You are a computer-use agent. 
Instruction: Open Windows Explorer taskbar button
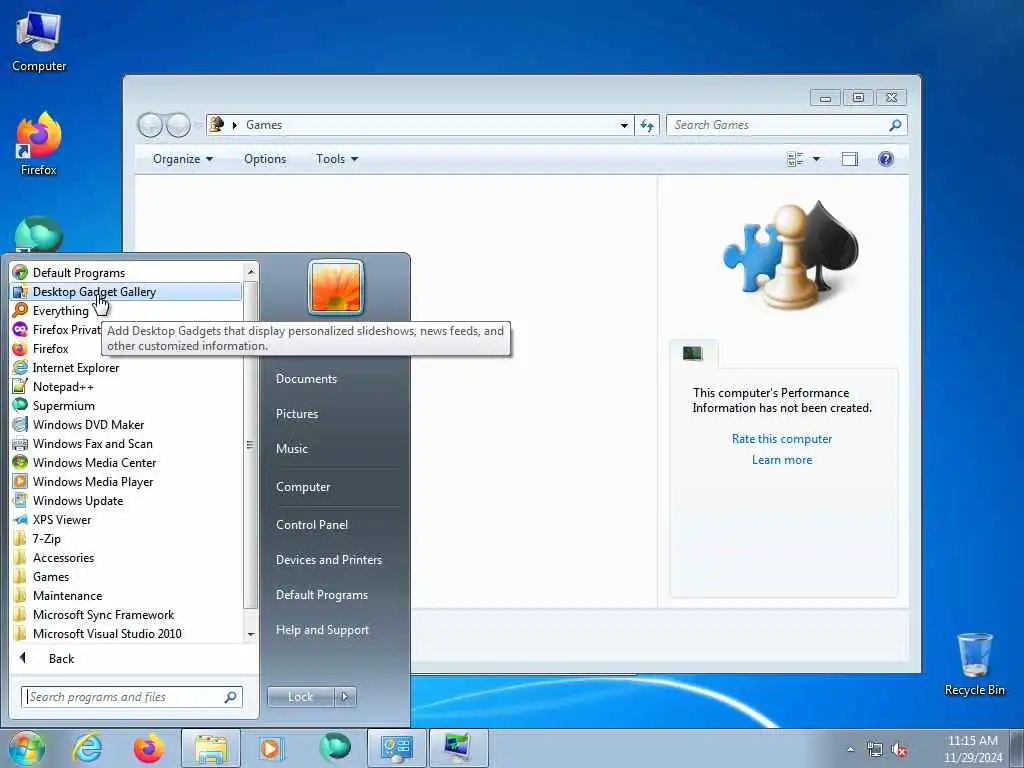point(210,748)
